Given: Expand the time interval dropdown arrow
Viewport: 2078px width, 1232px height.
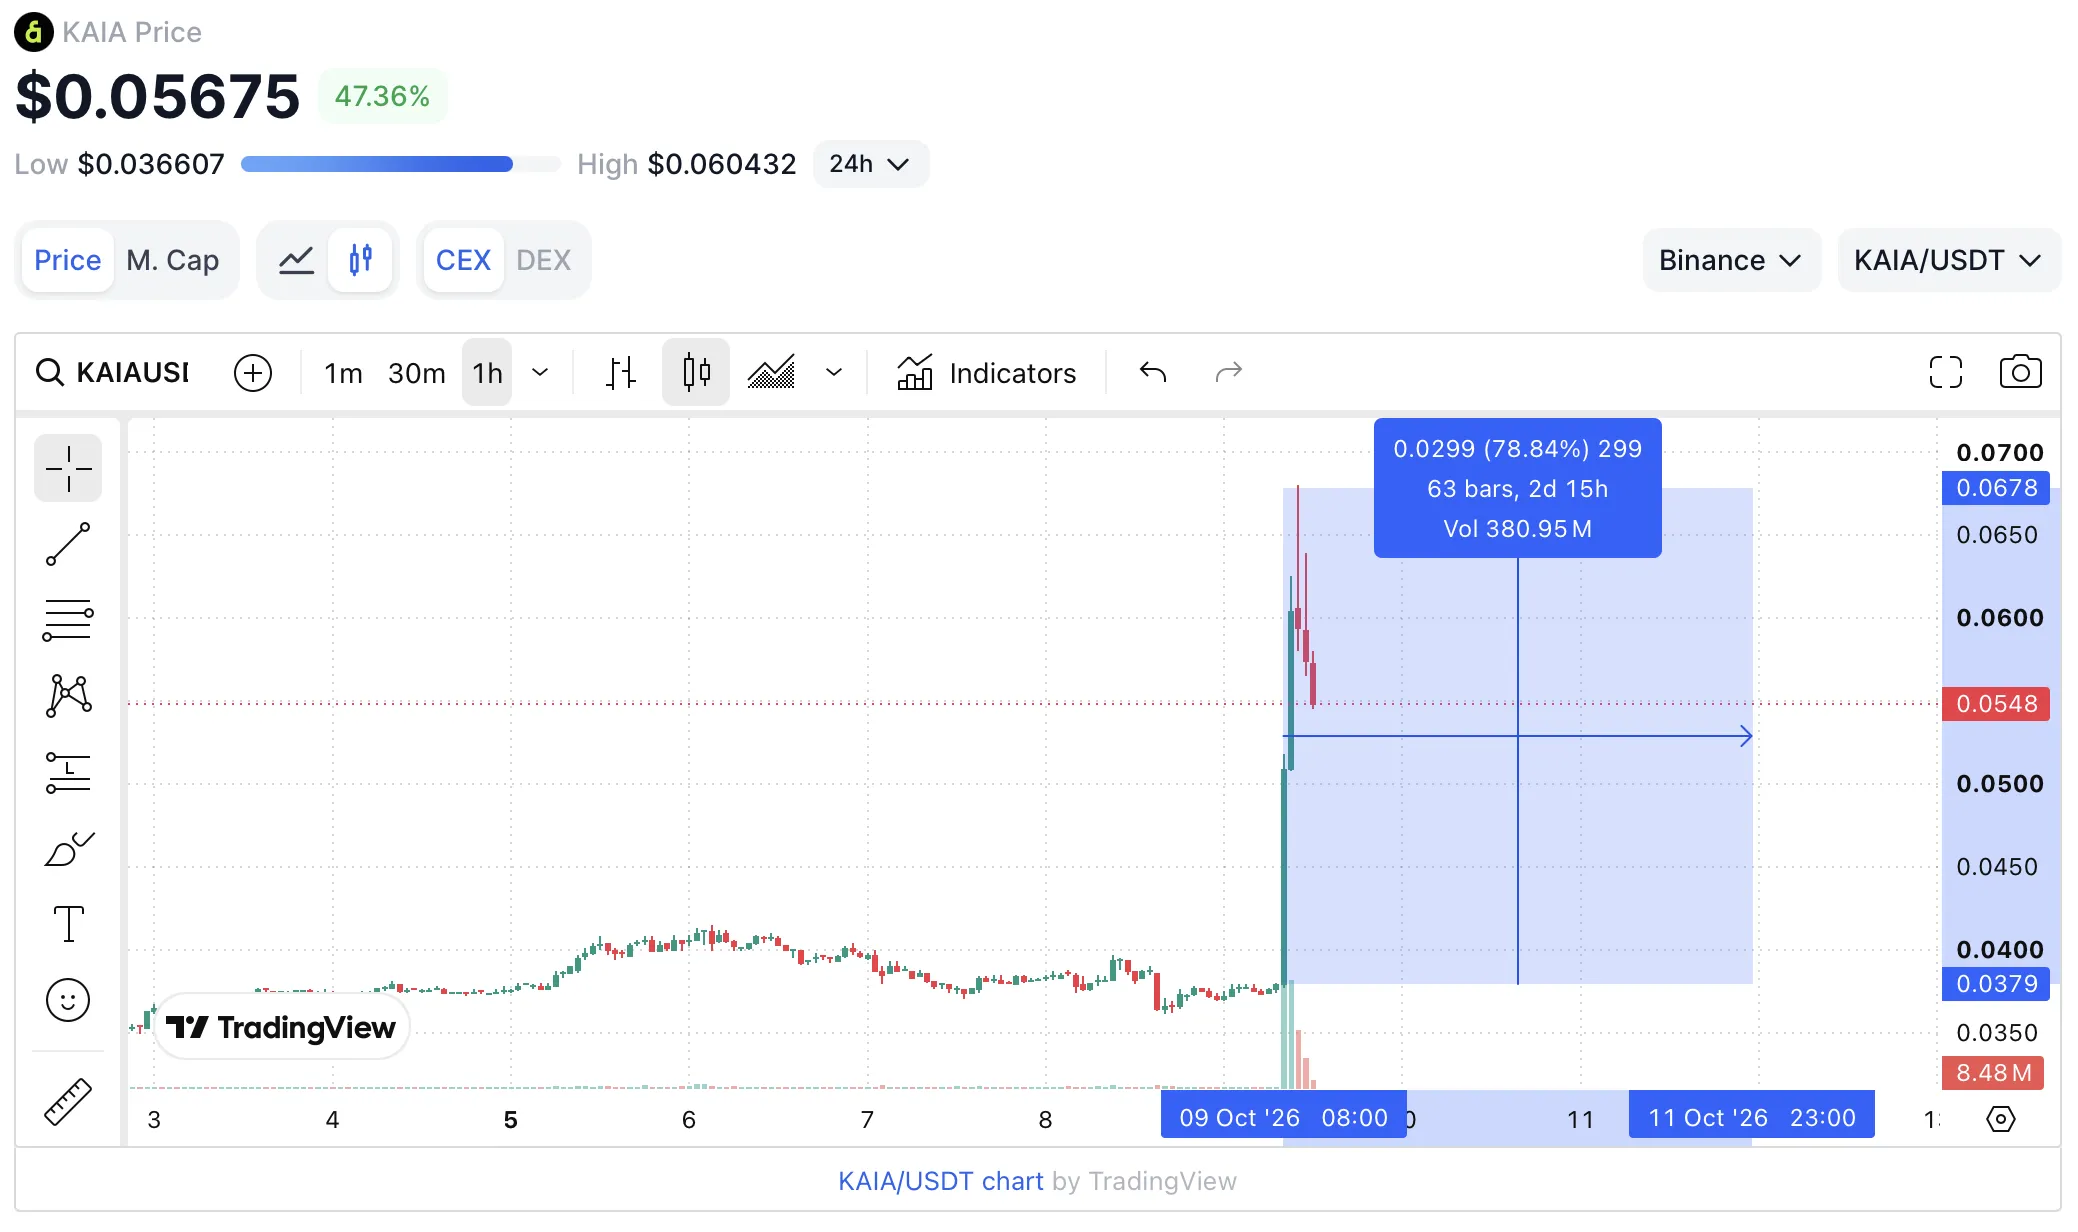Looking at the screenshot, I should click(540, 373).
